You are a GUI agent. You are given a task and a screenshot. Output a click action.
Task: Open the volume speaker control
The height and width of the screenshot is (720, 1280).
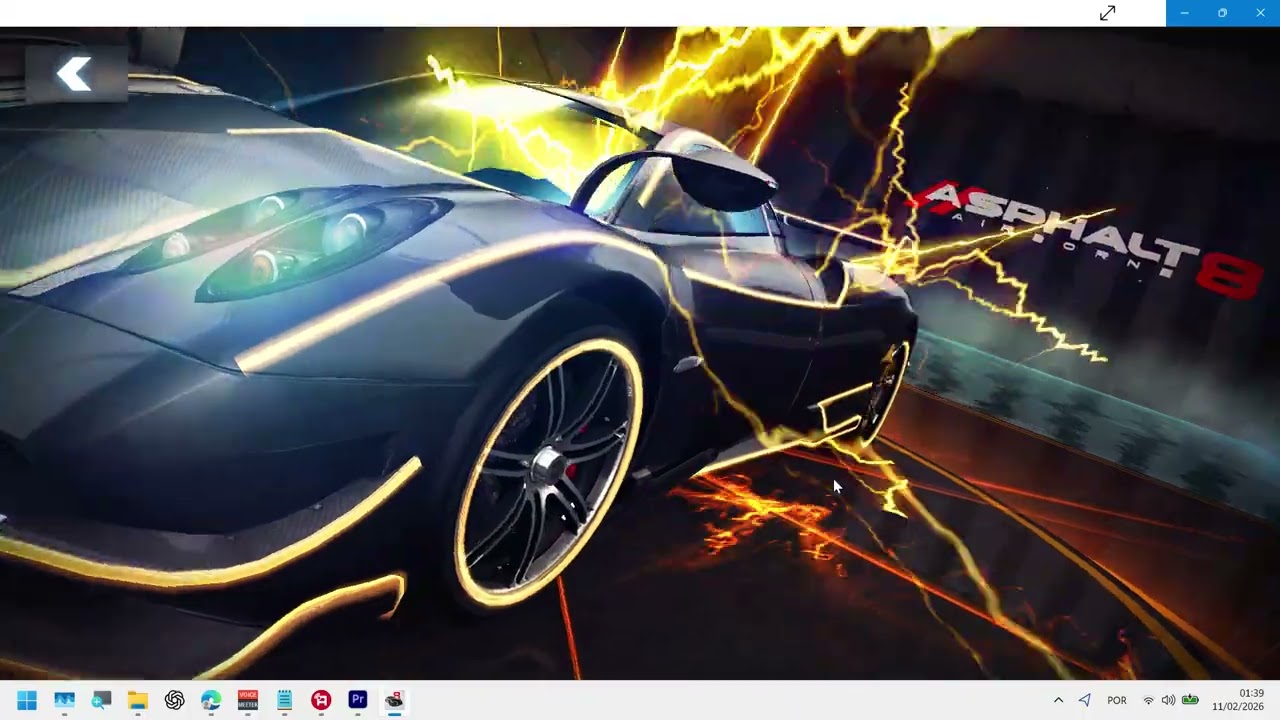(x=1168, y=701)
